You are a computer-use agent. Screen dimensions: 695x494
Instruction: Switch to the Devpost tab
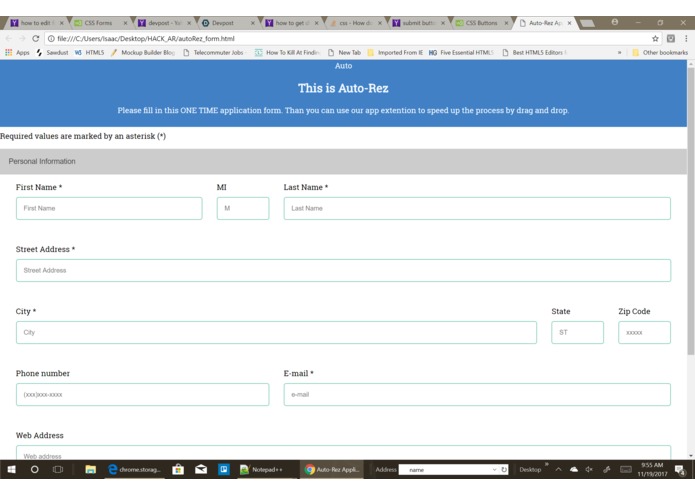click(x=228, y=23)
